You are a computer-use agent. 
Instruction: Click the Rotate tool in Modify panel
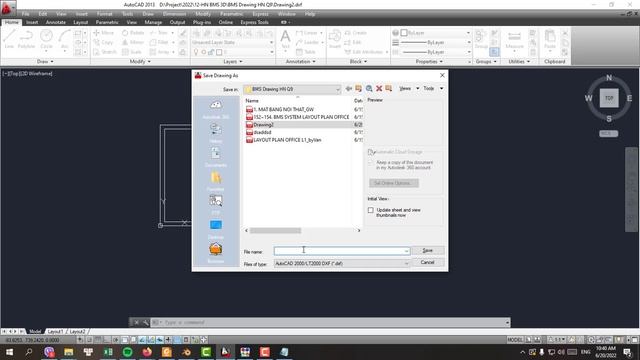tap(133, 33)
